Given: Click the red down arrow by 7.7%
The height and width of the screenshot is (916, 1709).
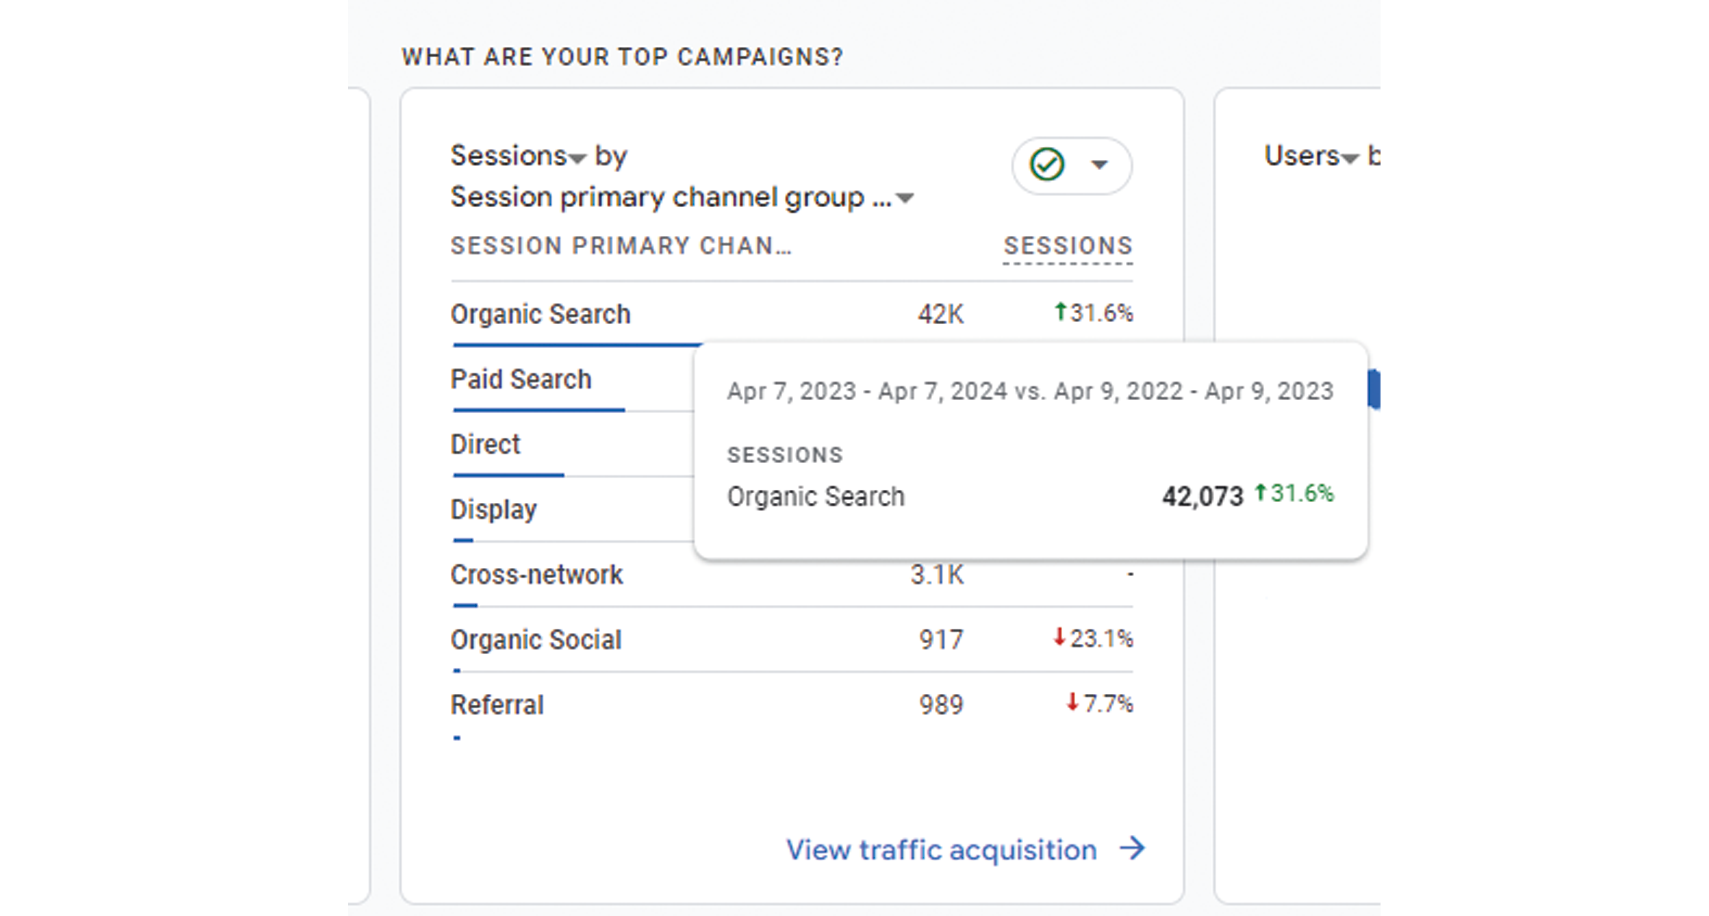Looking at the screenshot, I should pos(1072,702).
